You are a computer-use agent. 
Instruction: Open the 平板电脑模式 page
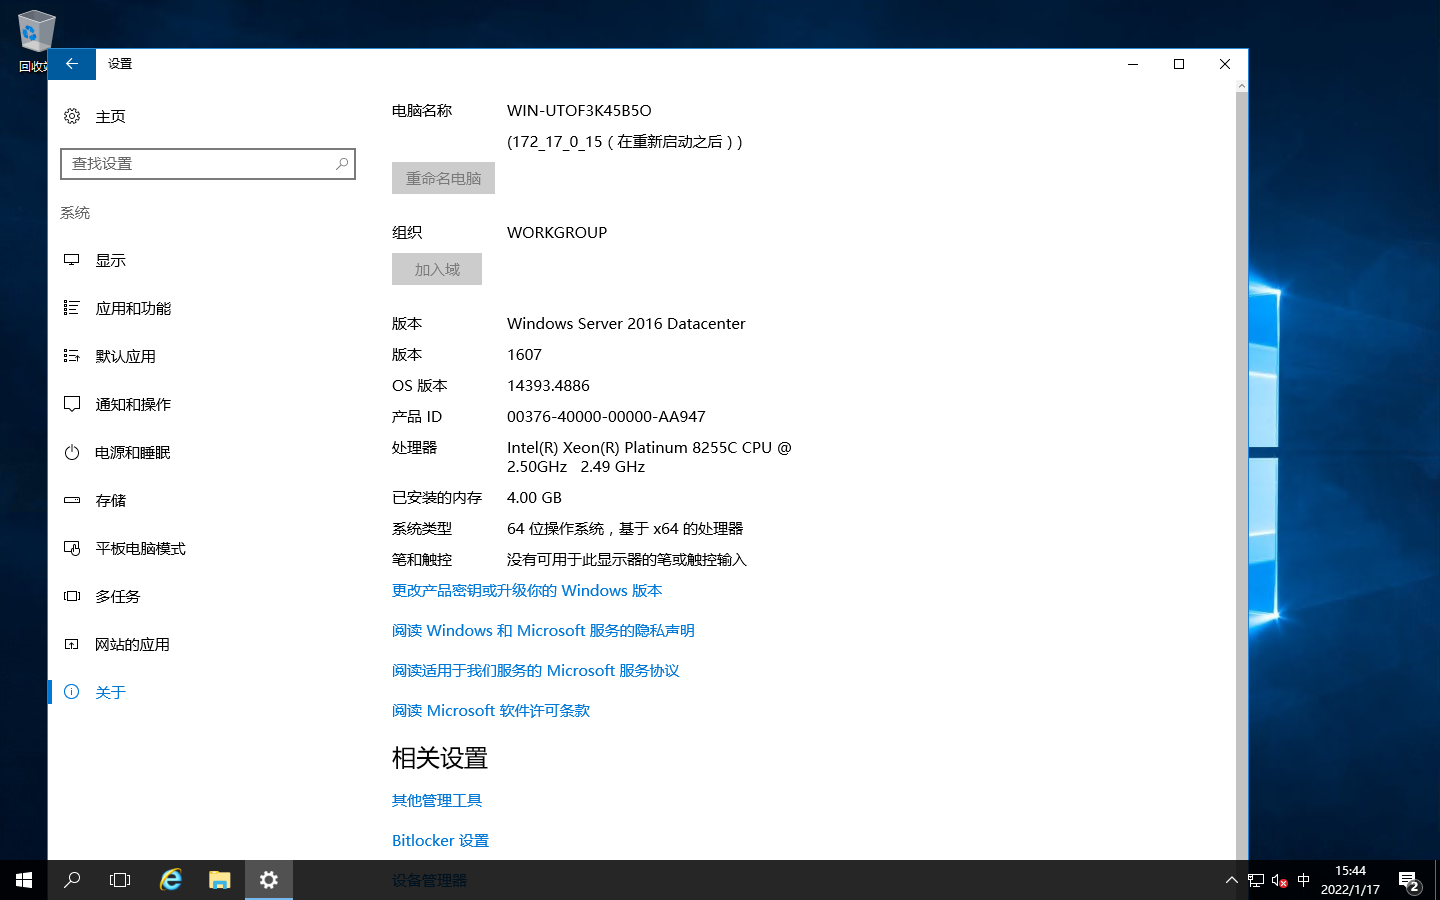click(140, 549)
